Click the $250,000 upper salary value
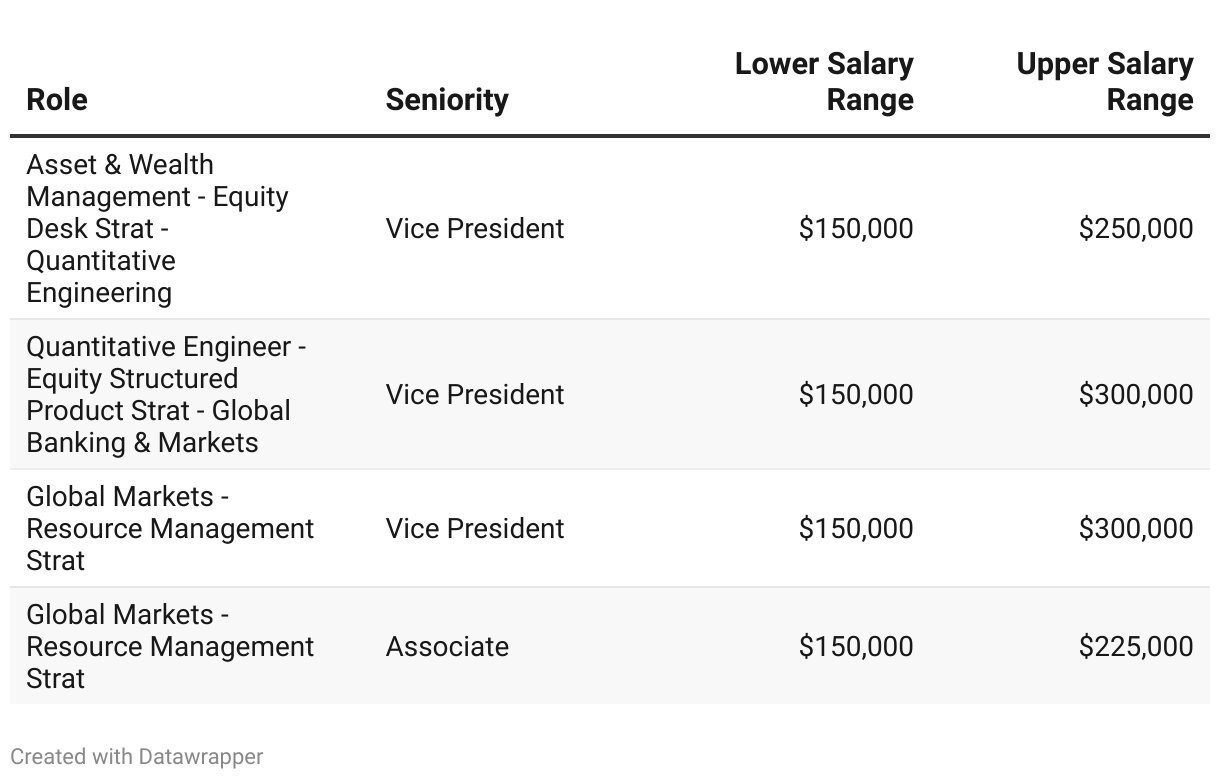 1135,228
